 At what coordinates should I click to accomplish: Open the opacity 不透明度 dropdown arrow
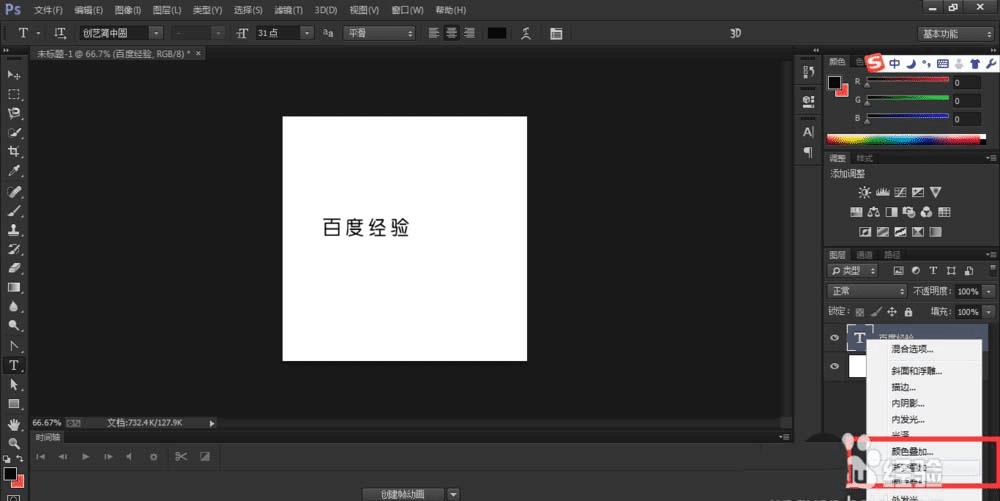point(989,291)
